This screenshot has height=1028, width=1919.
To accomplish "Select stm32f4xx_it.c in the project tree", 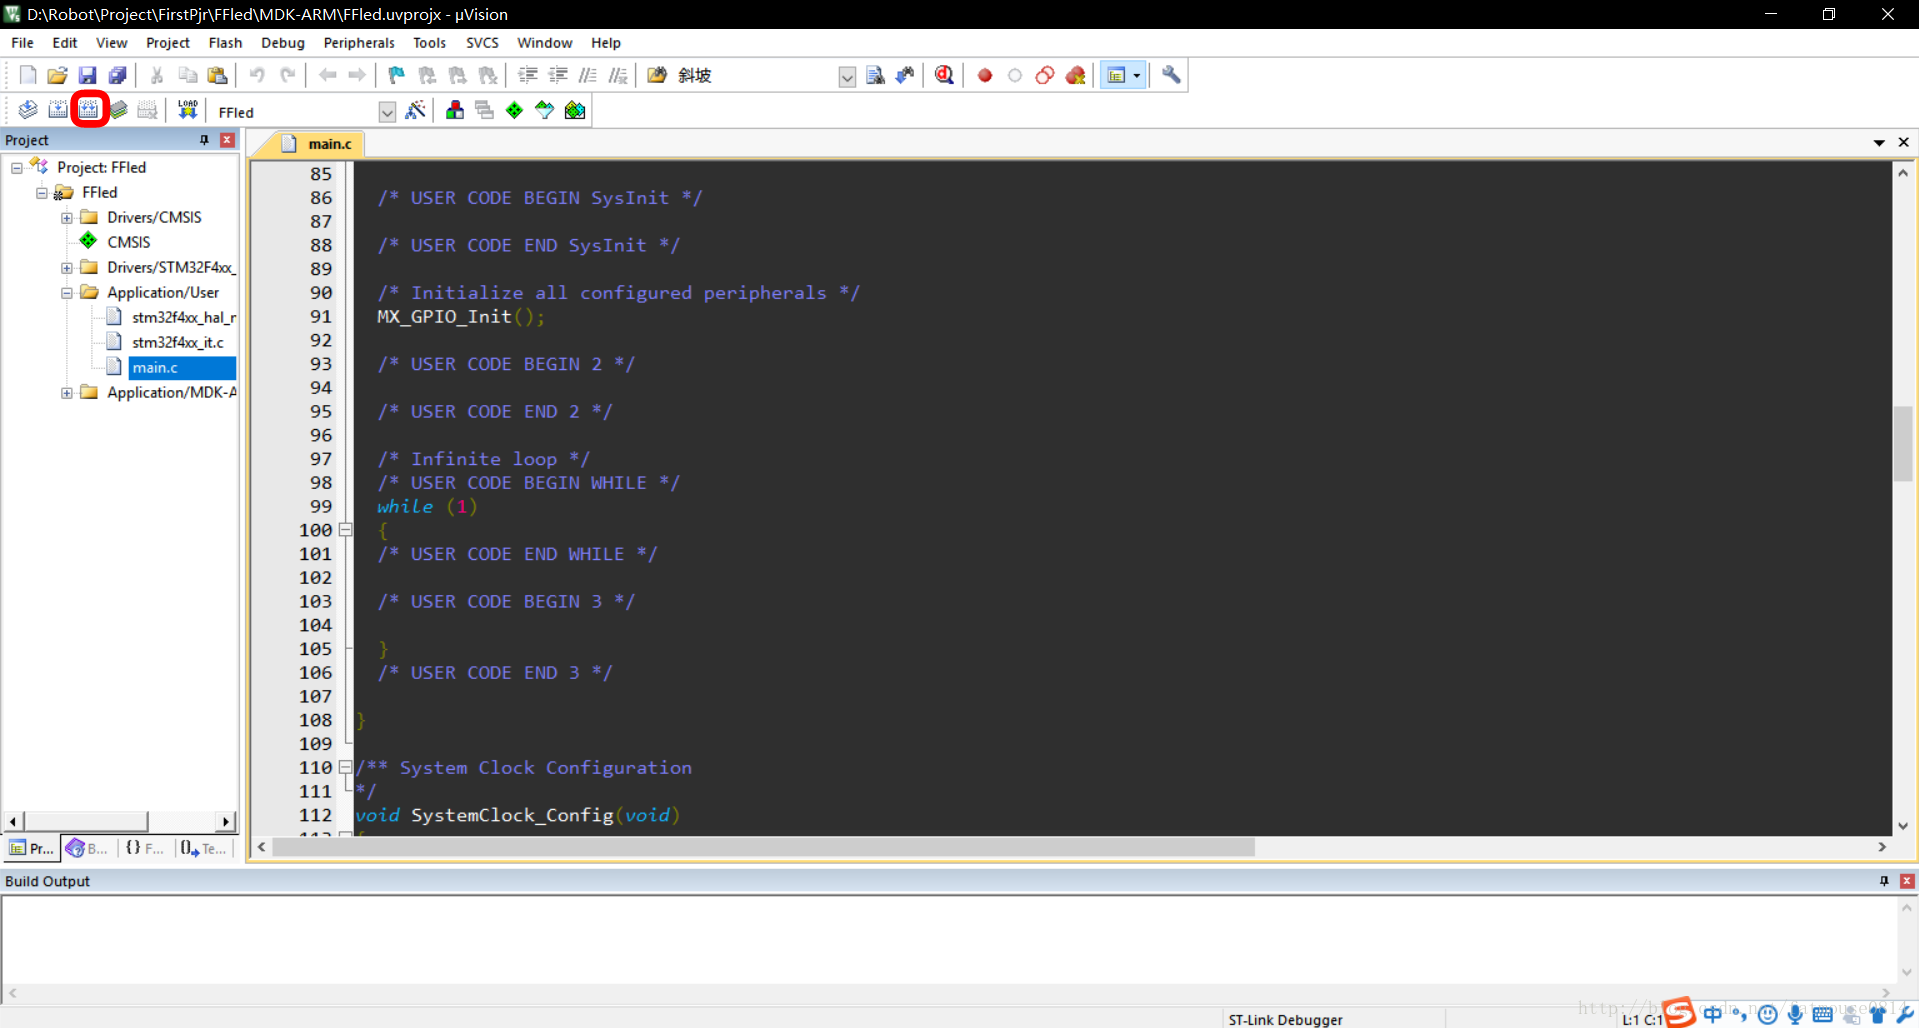I will pos(177,342).
